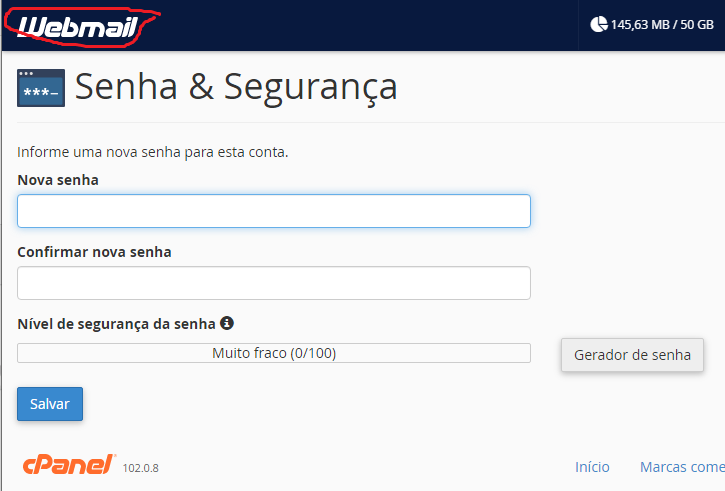Click the password asterisks page icon
Screen dimensions: 725x491
coord(41,88)
